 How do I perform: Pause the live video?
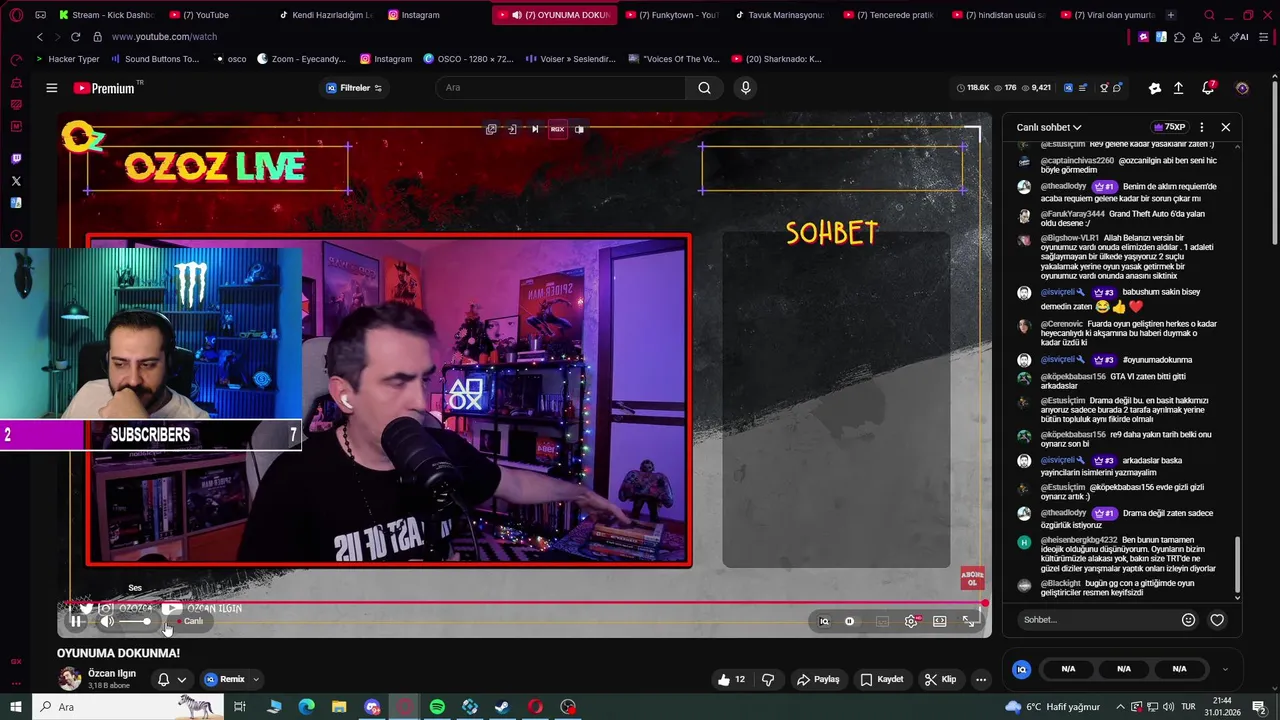pos(76,621)
